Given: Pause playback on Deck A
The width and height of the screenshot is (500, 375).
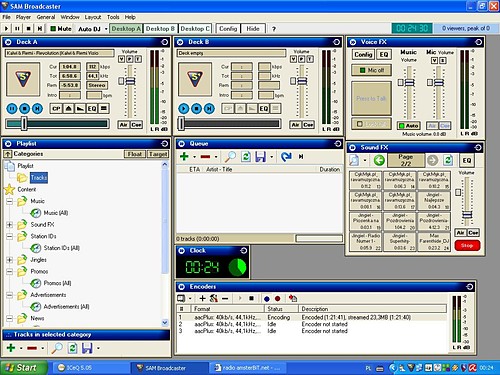Looking at the screenshot, I should (x=12, y=109).
